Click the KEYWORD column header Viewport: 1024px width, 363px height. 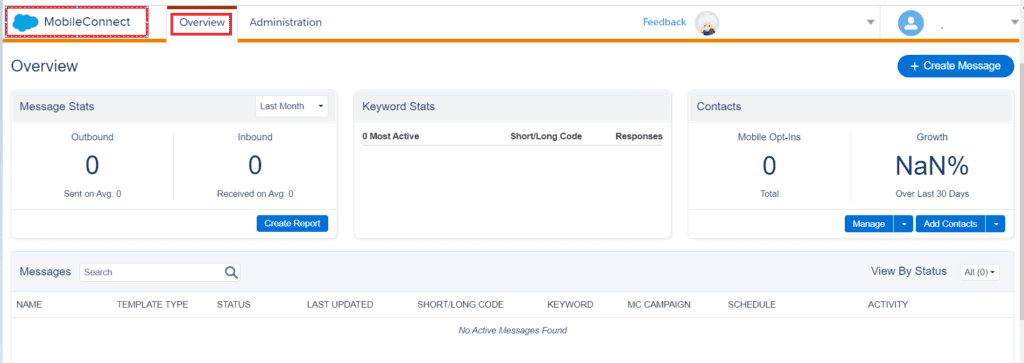click(x=570, y=305)
